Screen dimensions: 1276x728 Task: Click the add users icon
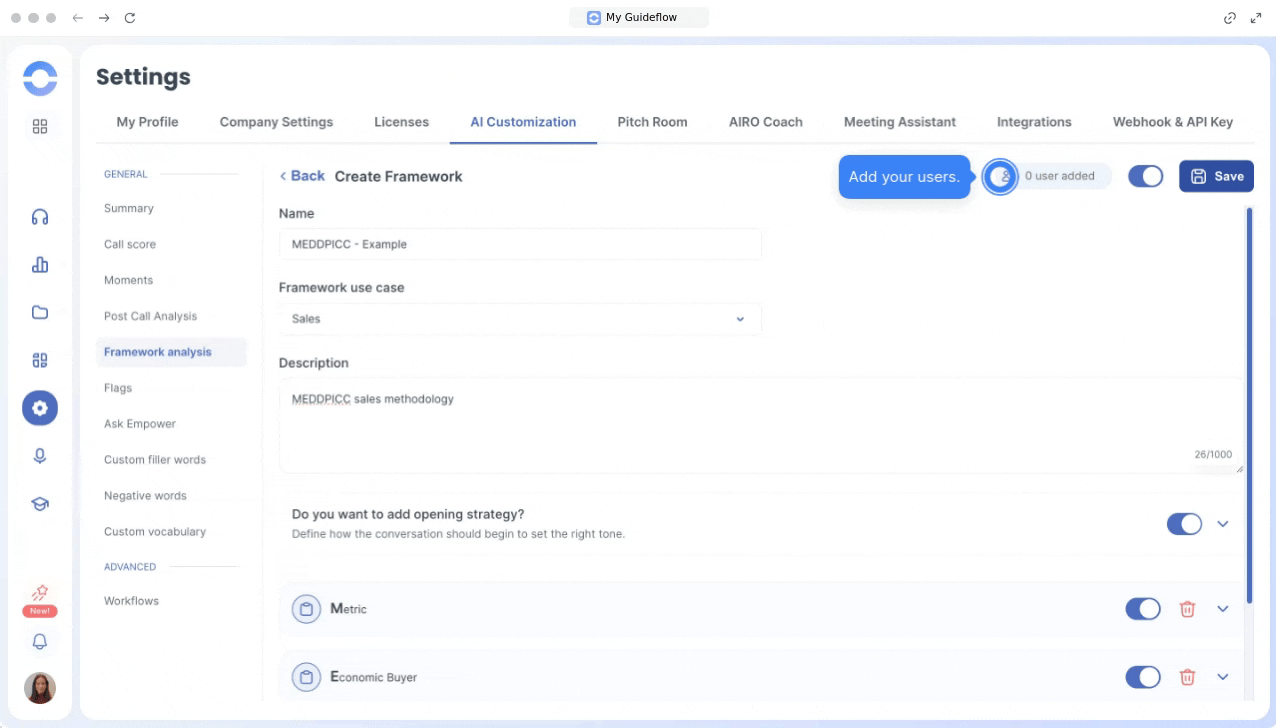pos(1000,177)
